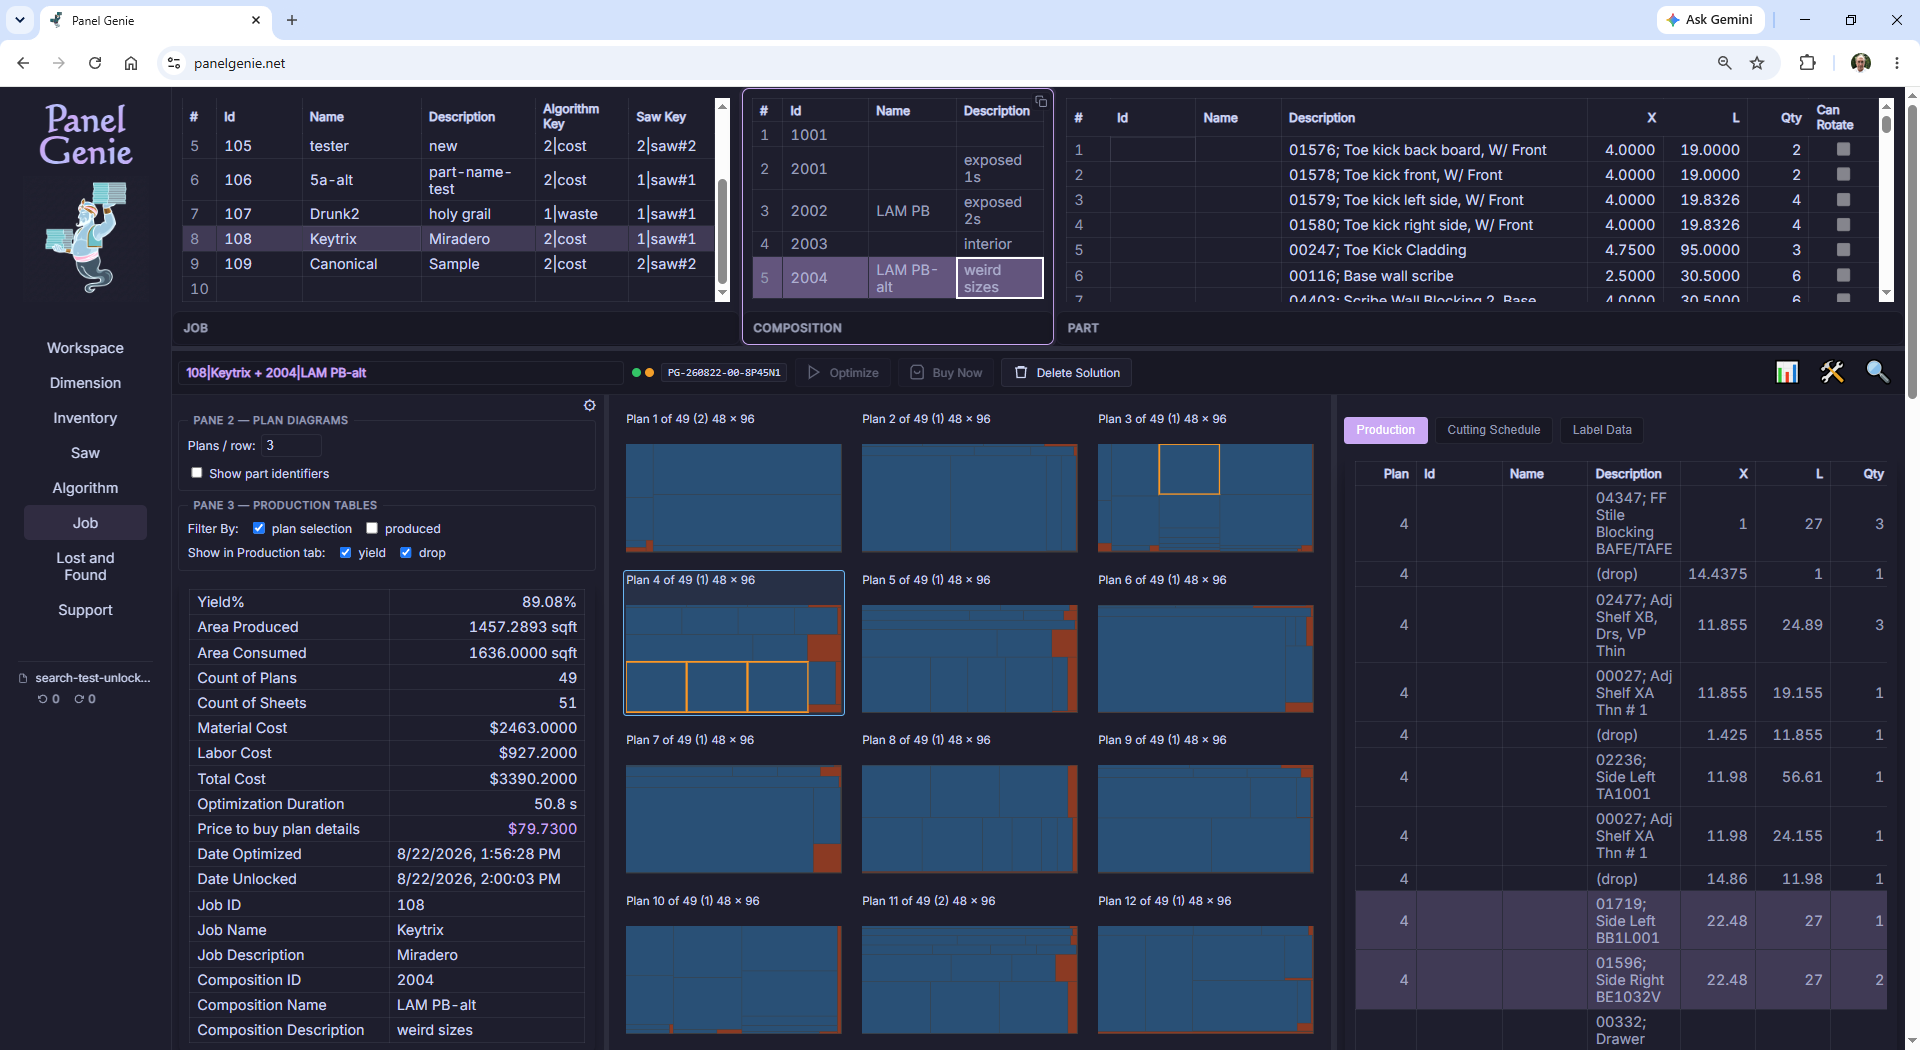This screenshot has height=1050, width=1920.
Task: Open the Chrome three-dot menu
Action: pyautogui.click(x=1896, y=63)
